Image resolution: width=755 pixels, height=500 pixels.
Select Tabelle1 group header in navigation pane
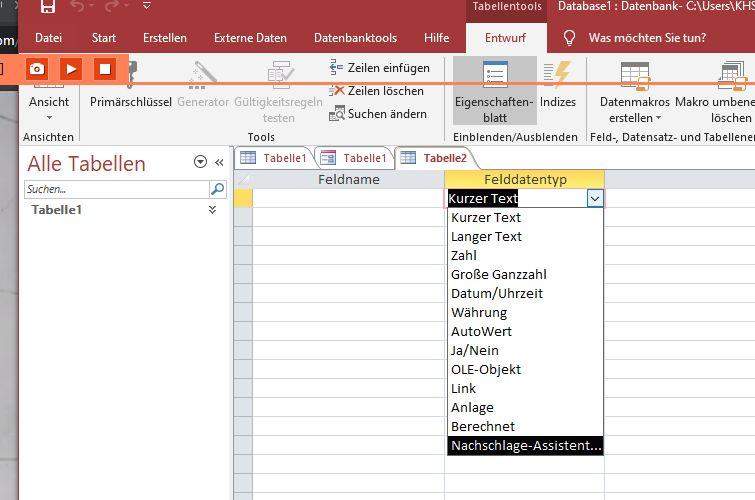click(56, 210)
